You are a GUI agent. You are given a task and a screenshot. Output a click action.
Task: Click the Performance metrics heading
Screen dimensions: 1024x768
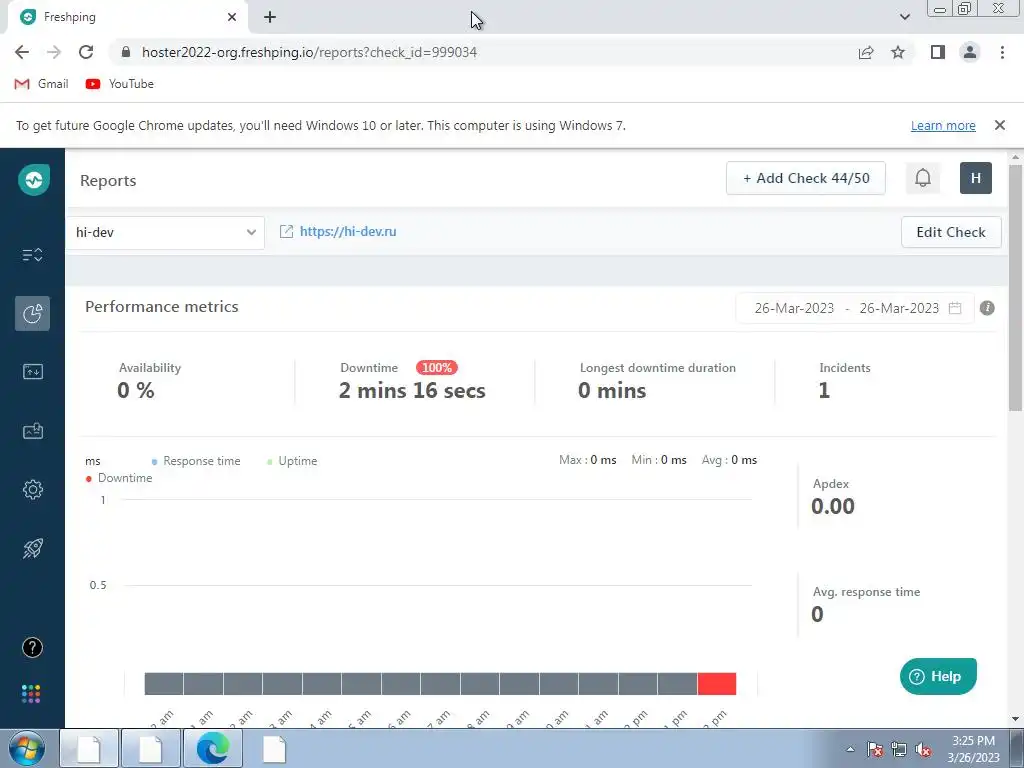[x=161, y=307]
